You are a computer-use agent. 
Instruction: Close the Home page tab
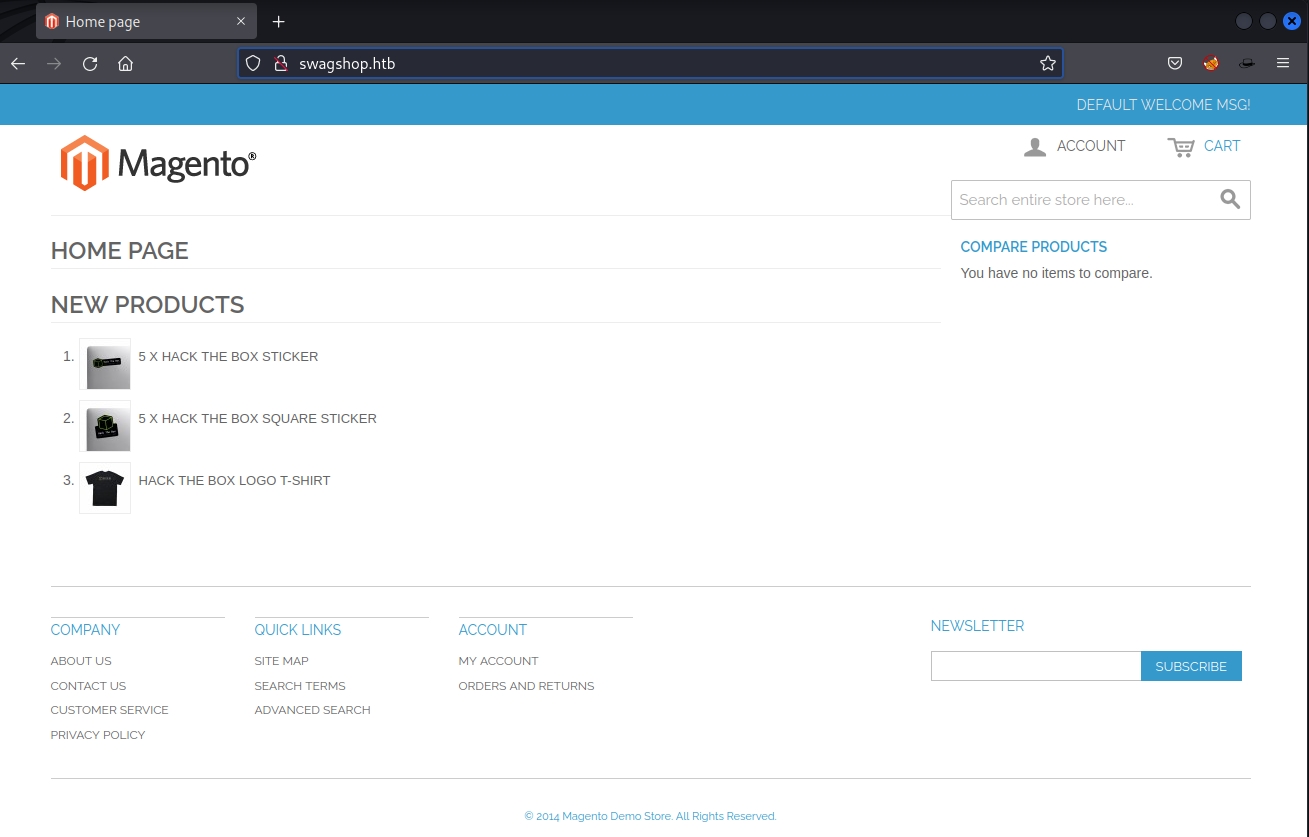point(241,22)
